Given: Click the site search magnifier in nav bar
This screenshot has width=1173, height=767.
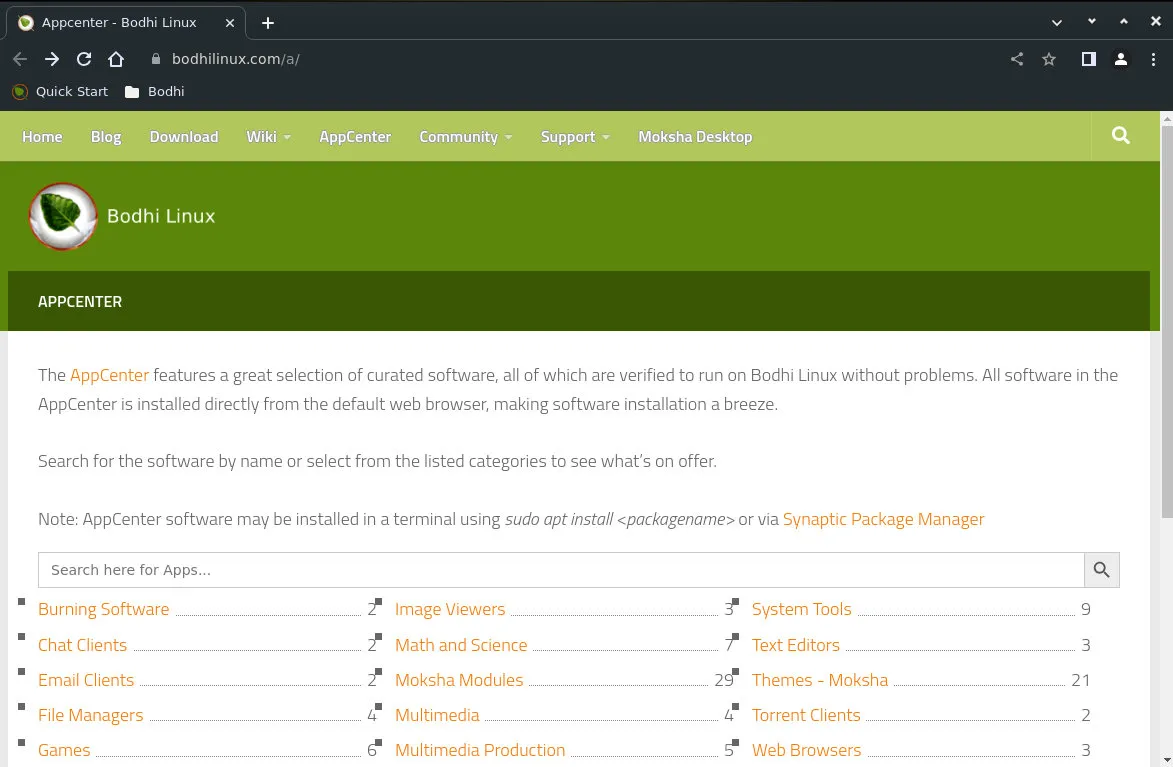Looking at the screenshot, I should [x=1121, y=135].
